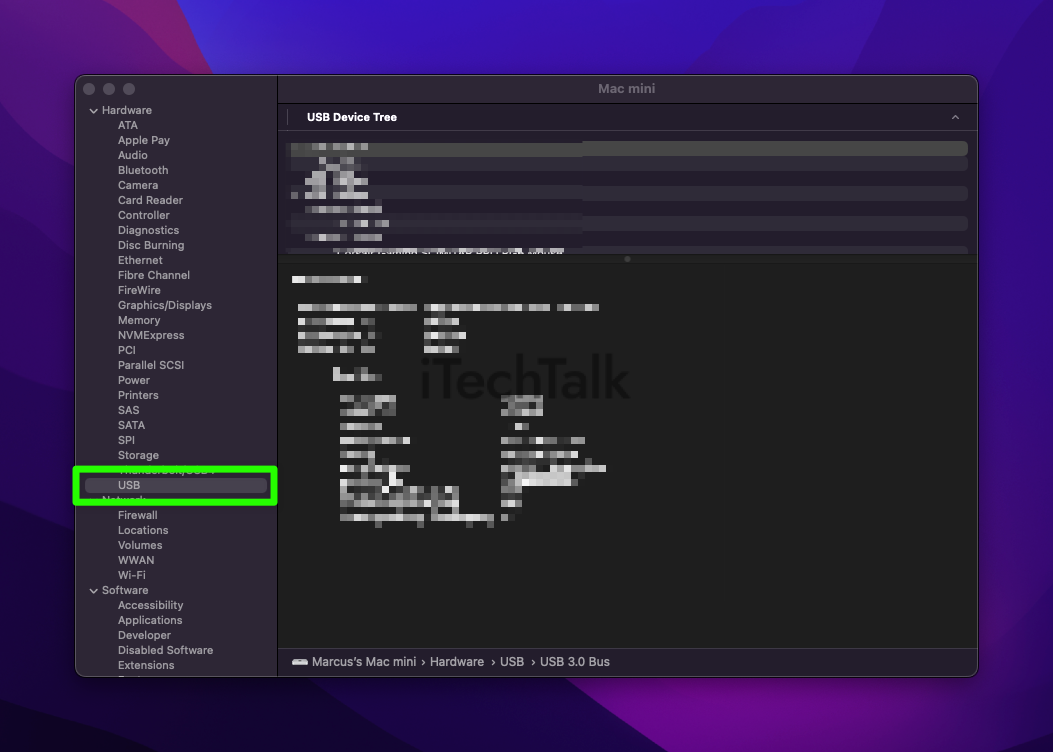Screen dimensions: 1053x752
Task: Open the SPI entry
Action: coord(126,440)
